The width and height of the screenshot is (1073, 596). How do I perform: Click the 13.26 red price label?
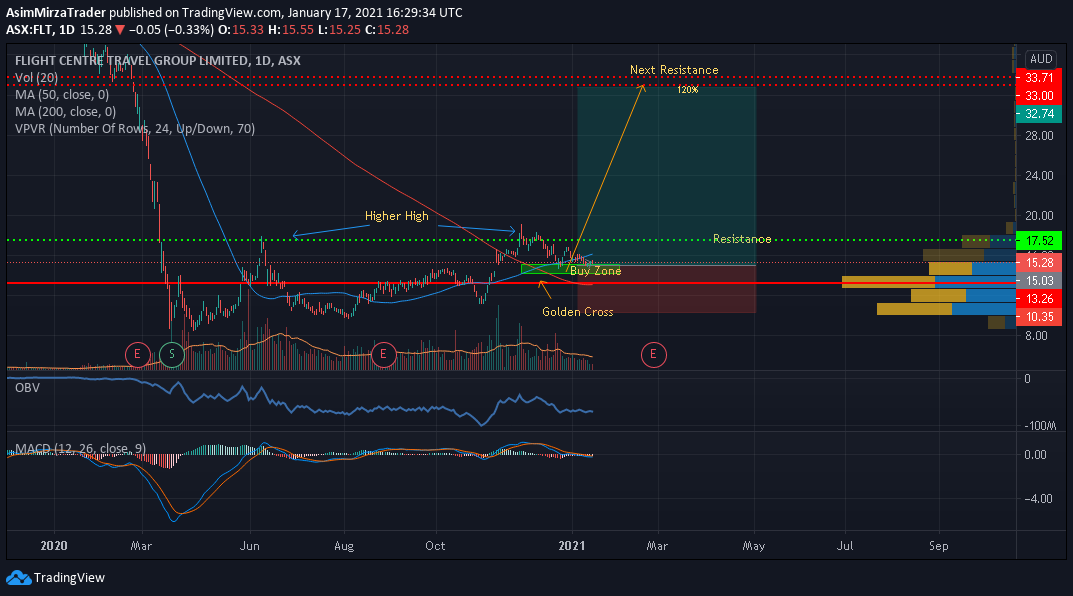(1039, 298)
